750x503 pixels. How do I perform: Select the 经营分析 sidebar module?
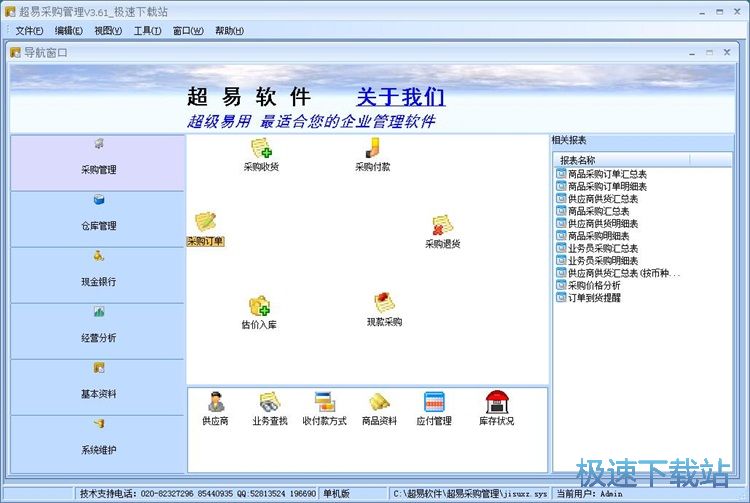(98, 331)
